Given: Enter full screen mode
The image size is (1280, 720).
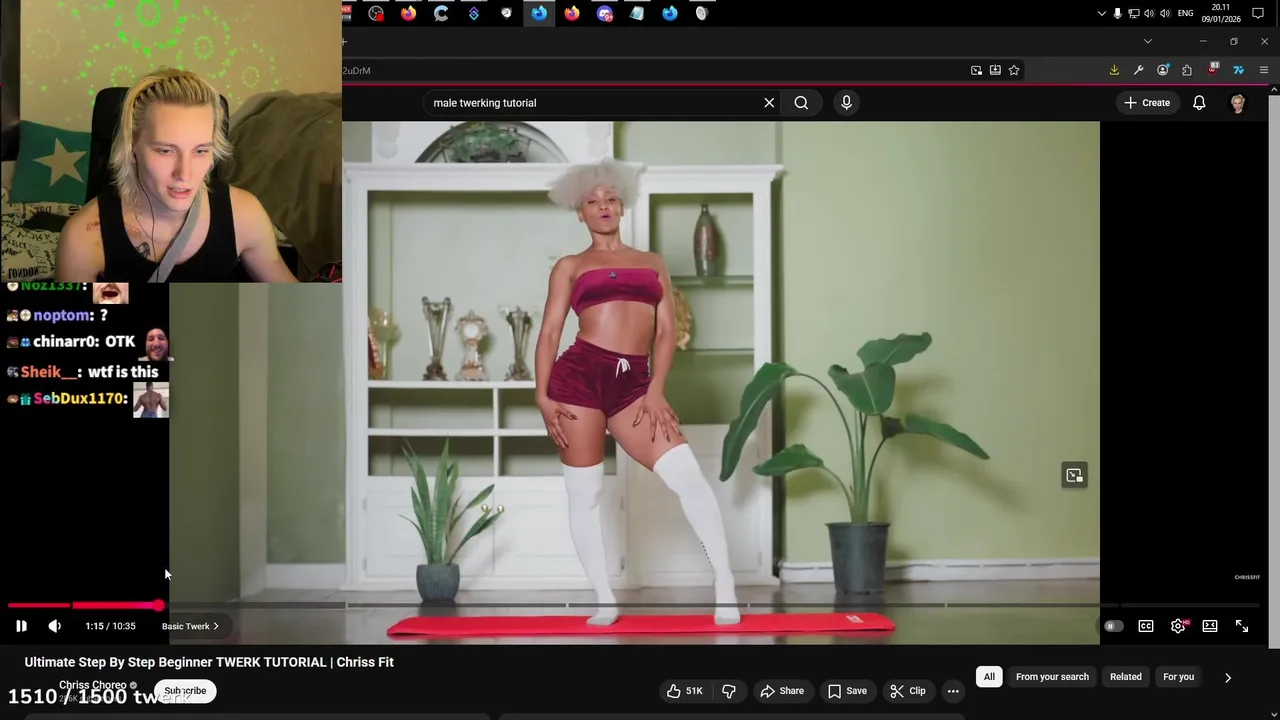Looking at the screenshot, I should click(x=1242, y=626).
